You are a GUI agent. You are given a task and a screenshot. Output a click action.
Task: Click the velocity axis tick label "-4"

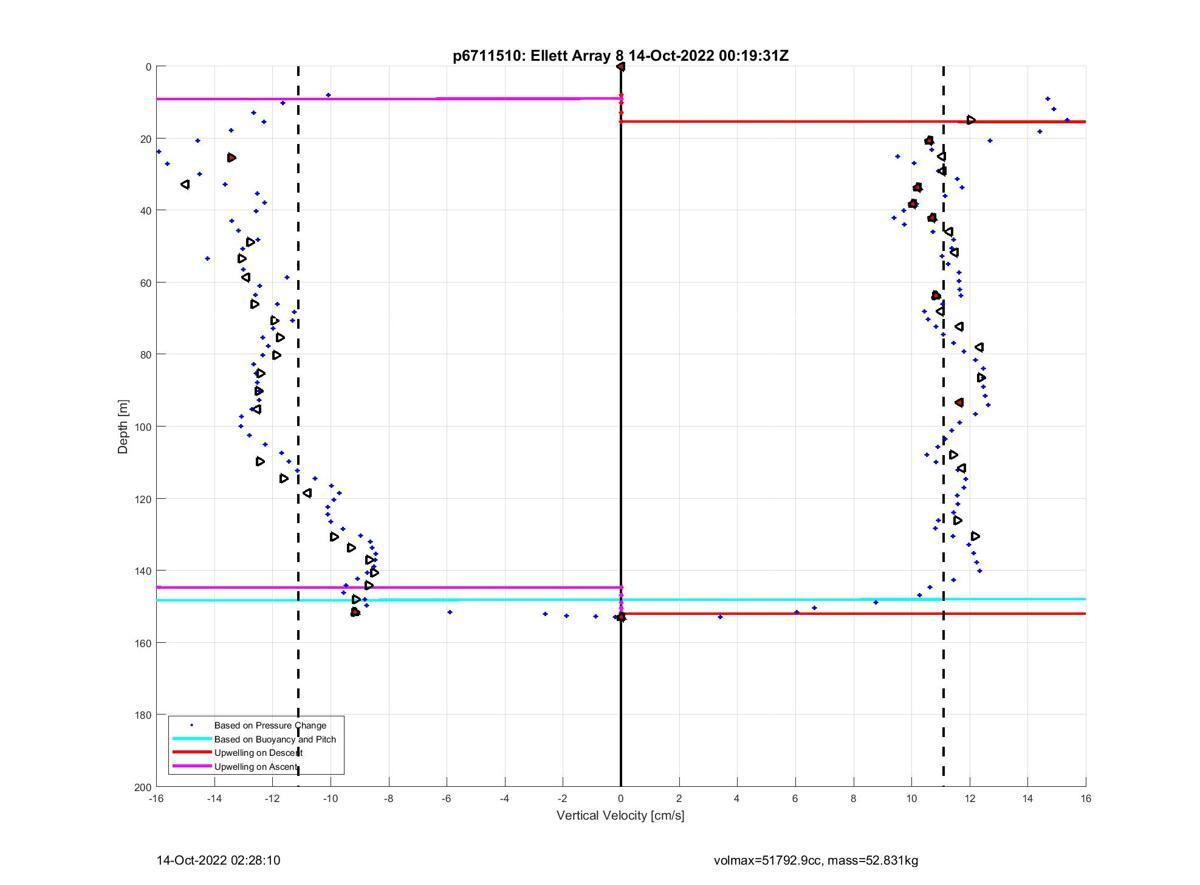click(504, 799)
